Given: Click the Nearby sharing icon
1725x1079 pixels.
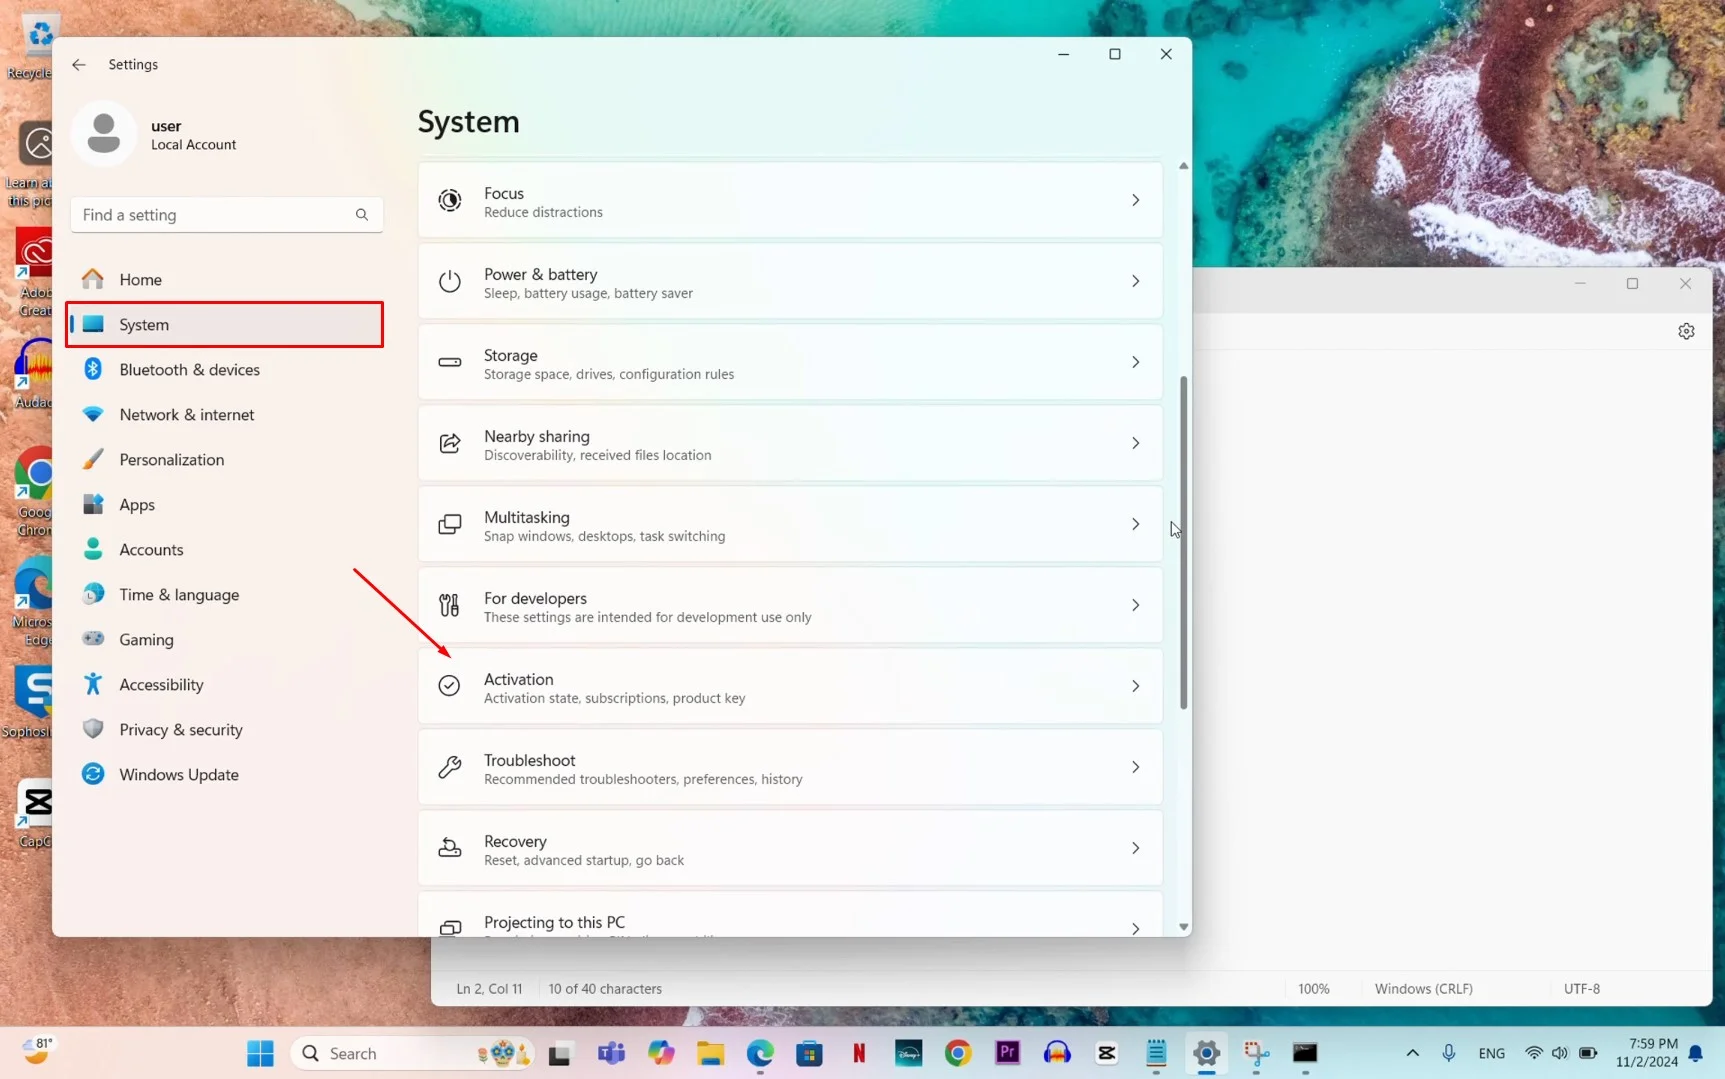Looking at the screenshot, I should (450, 444).
